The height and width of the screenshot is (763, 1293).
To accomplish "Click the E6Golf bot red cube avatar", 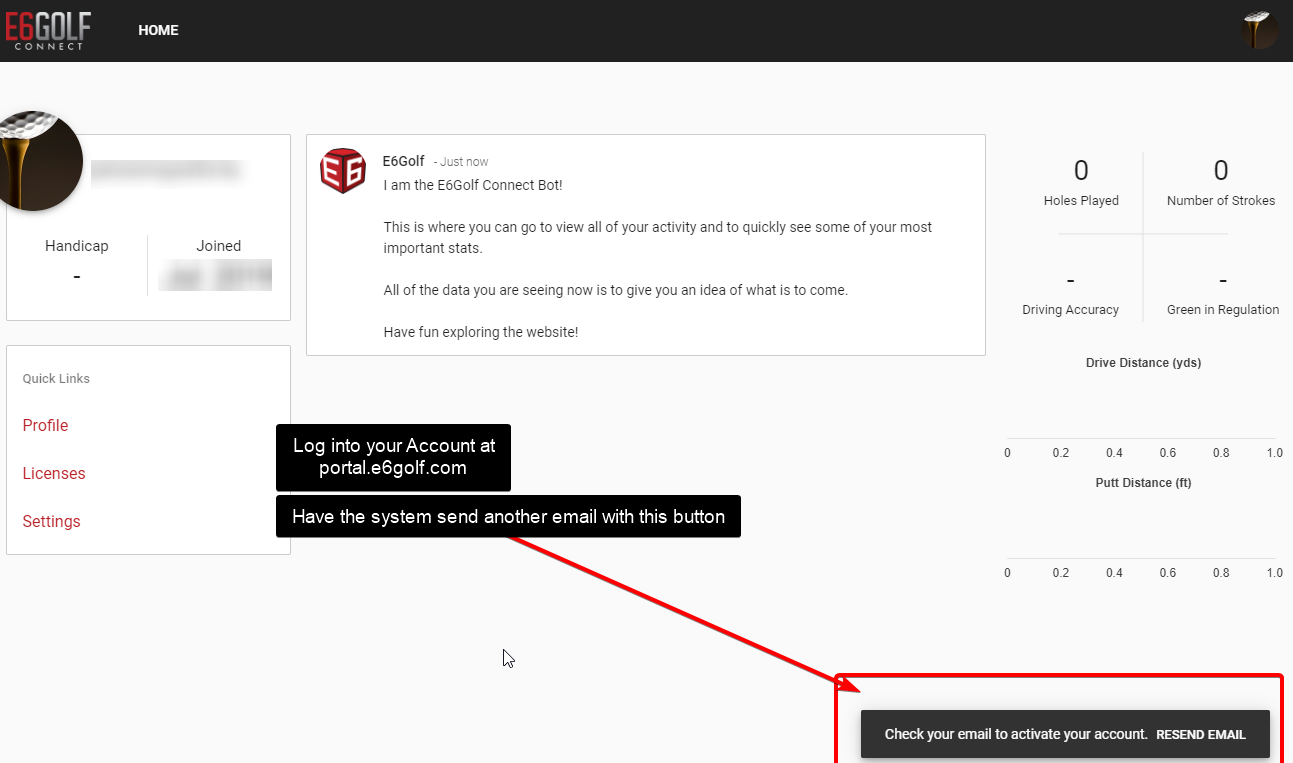I will tap(342, 170).
